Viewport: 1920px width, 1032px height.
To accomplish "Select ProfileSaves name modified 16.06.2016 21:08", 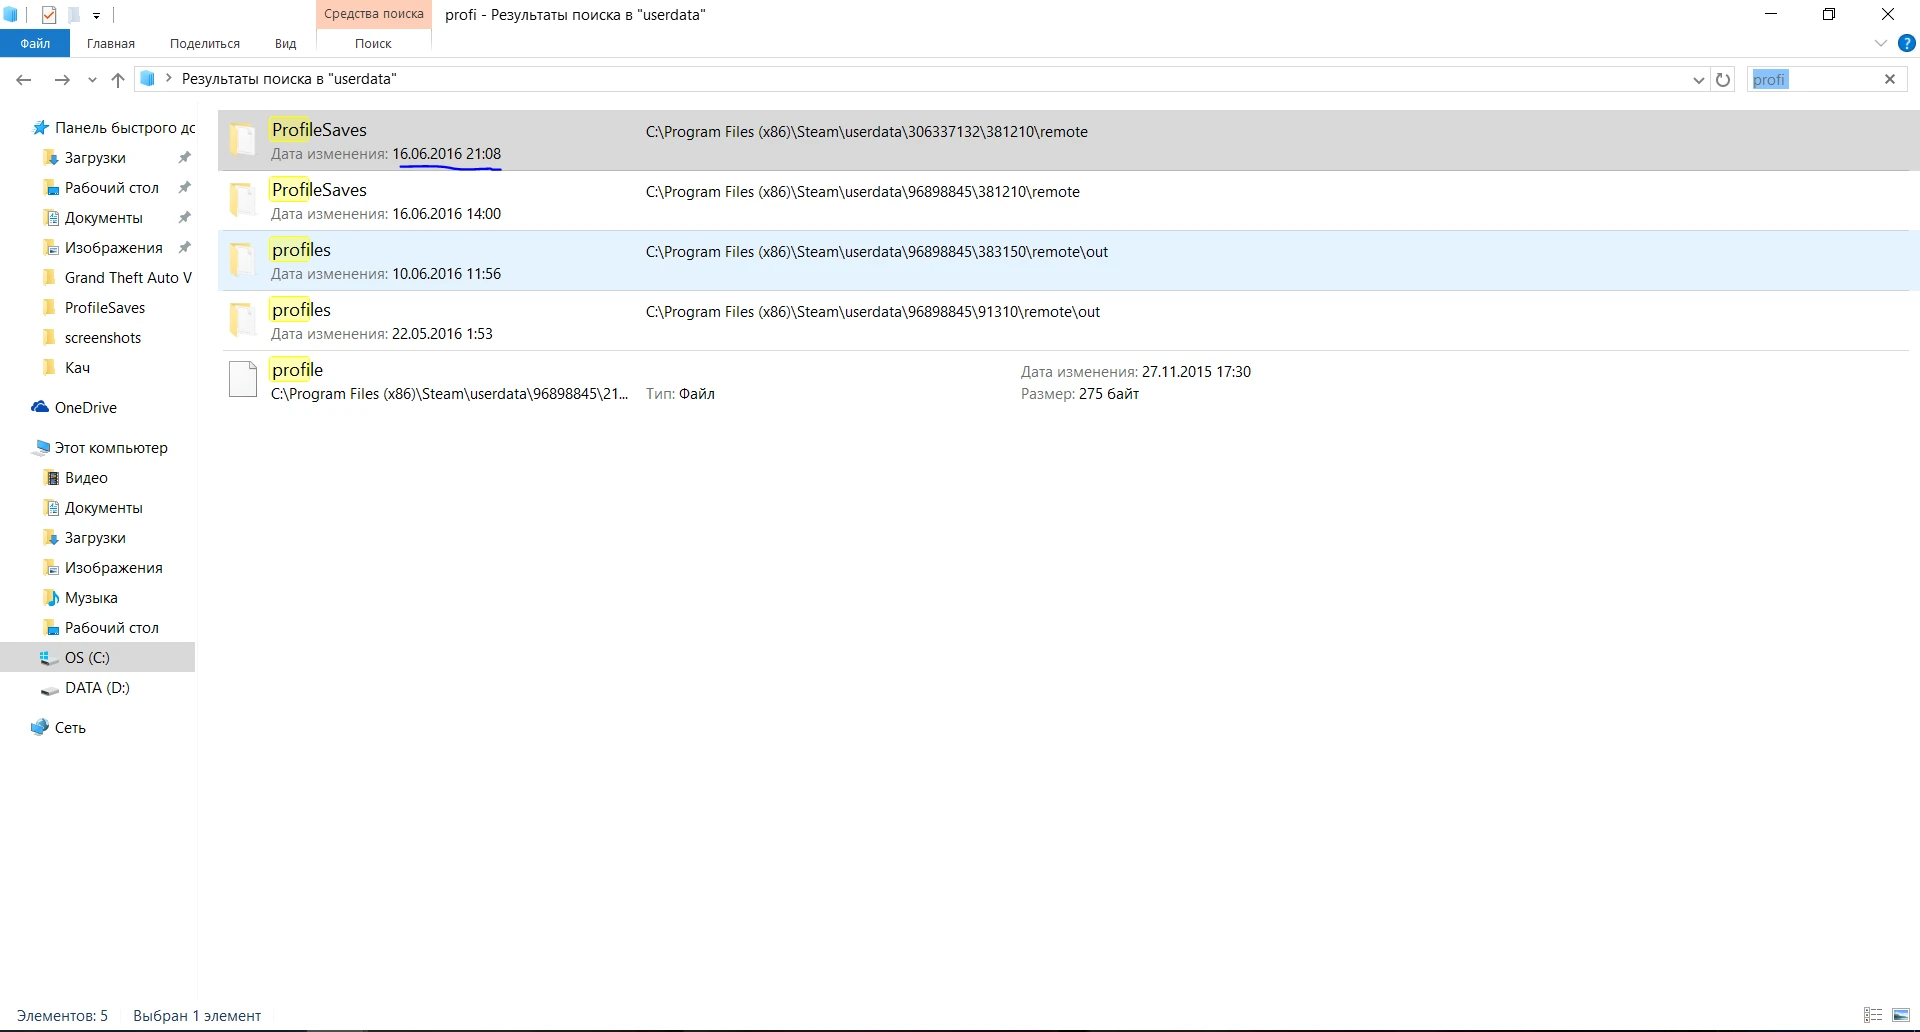I will [319, 130].
